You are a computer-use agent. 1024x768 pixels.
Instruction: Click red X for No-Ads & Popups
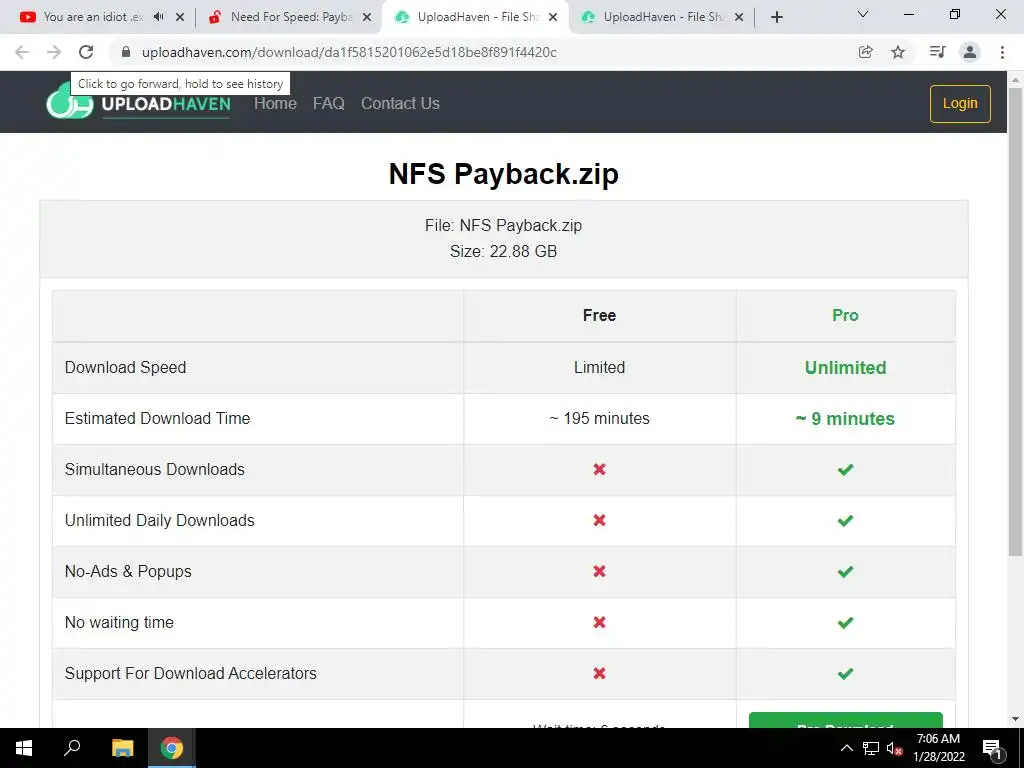coord(600,571)
